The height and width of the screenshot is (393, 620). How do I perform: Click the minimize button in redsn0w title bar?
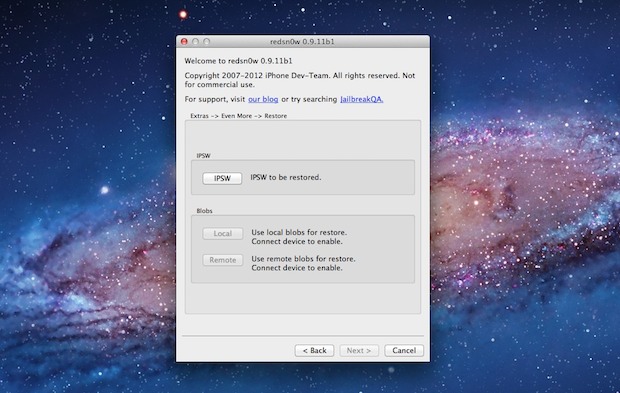coord(195,41)
